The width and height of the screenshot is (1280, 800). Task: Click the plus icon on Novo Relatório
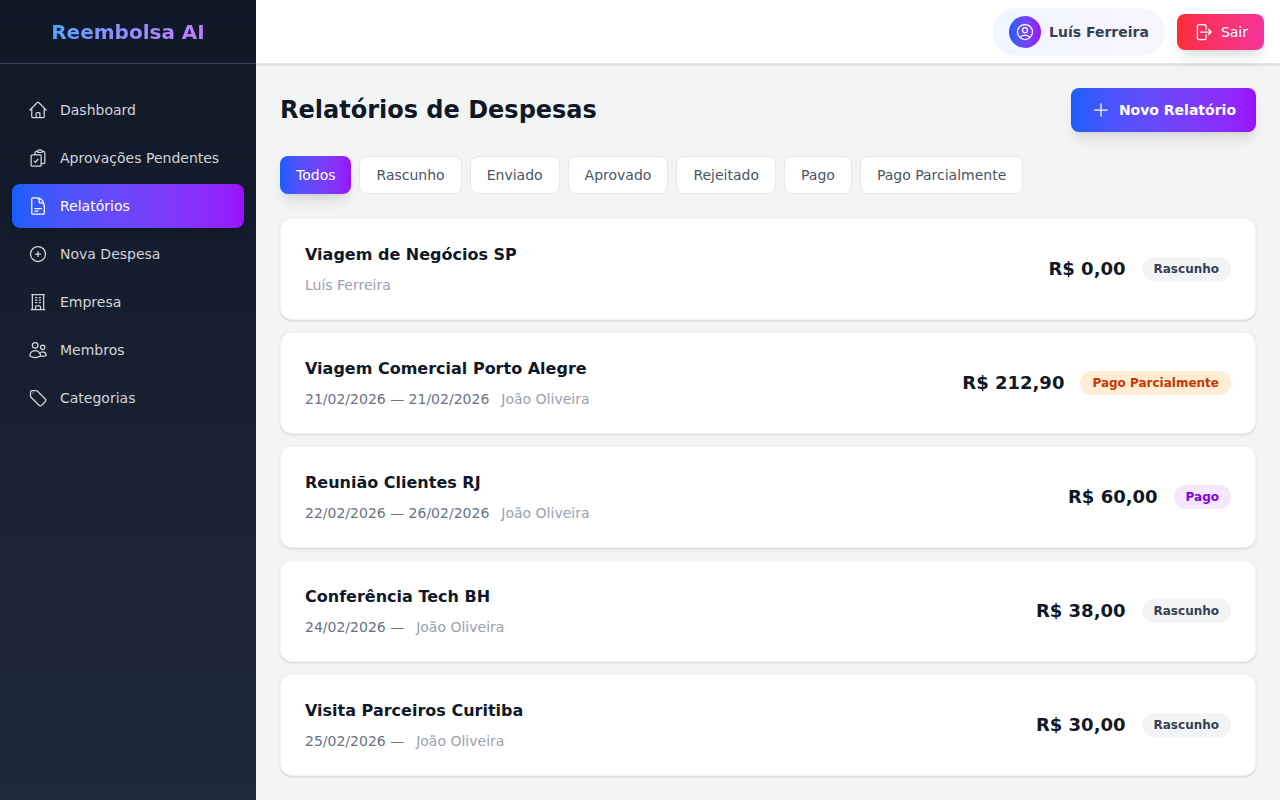pyautogui.click(x=1099, y=109)
